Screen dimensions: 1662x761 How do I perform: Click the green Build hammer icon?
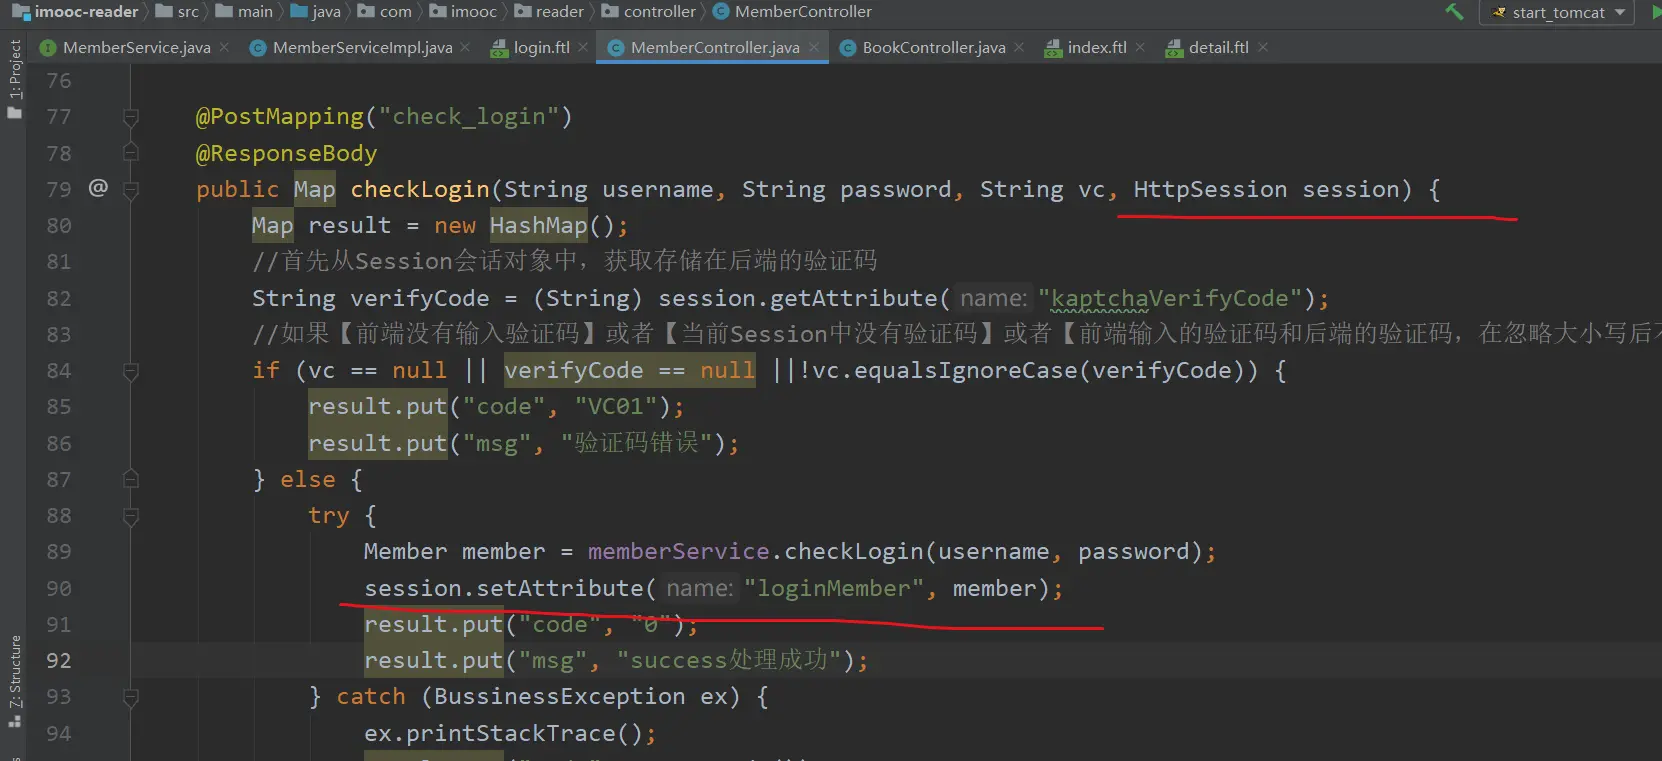click(1454, 12)
